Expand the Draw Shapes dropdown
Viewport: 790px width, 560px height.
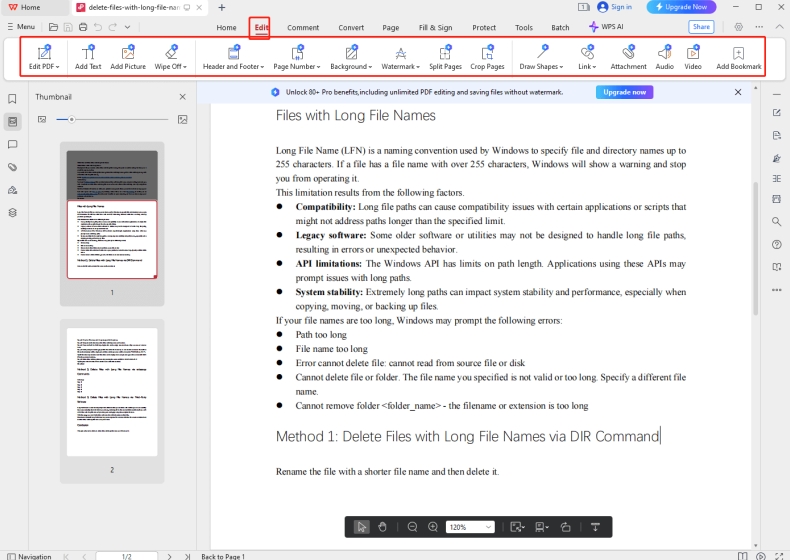543,58
